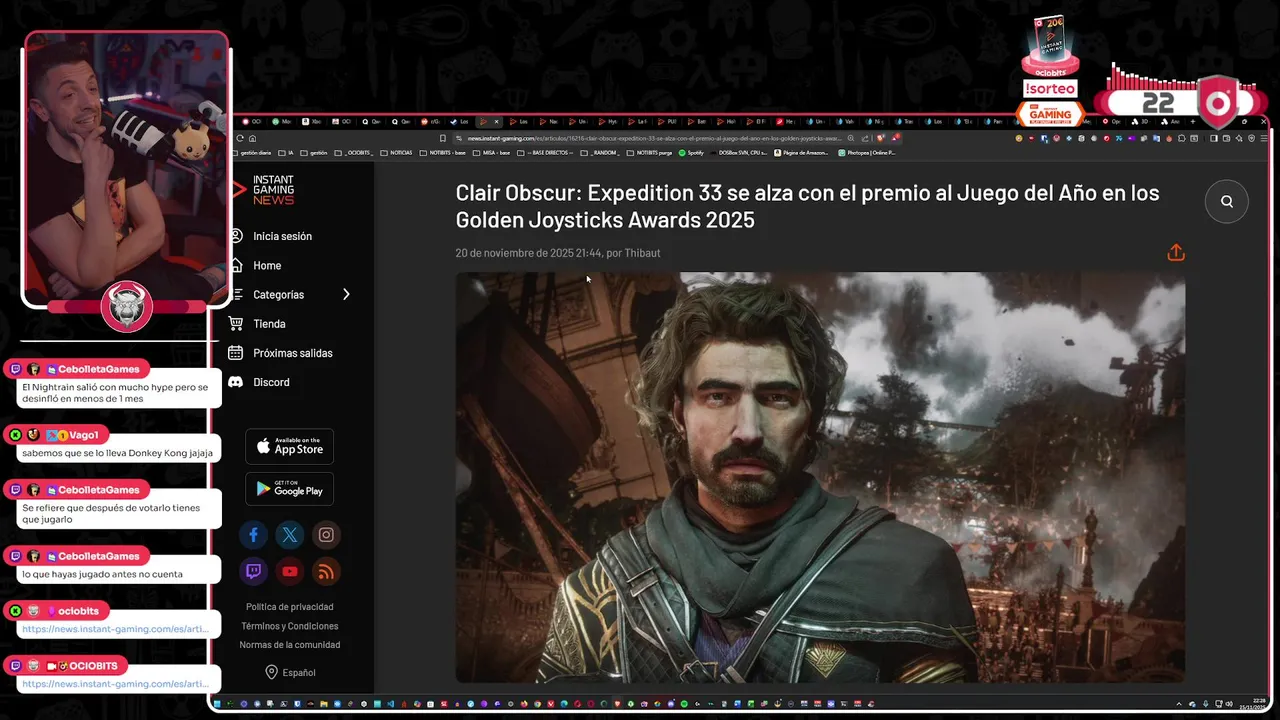Open Inicia sesión in sidebar
Image resolution: width=1280 pixels, height=720 pixels.
point(282,236)
